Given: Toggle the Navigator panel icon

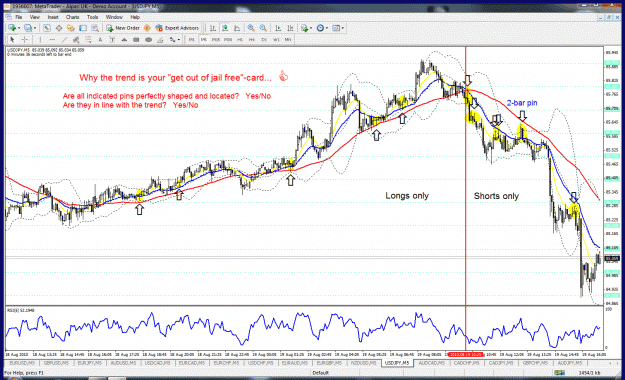Looking at the screenshot, I should point(71,28).
